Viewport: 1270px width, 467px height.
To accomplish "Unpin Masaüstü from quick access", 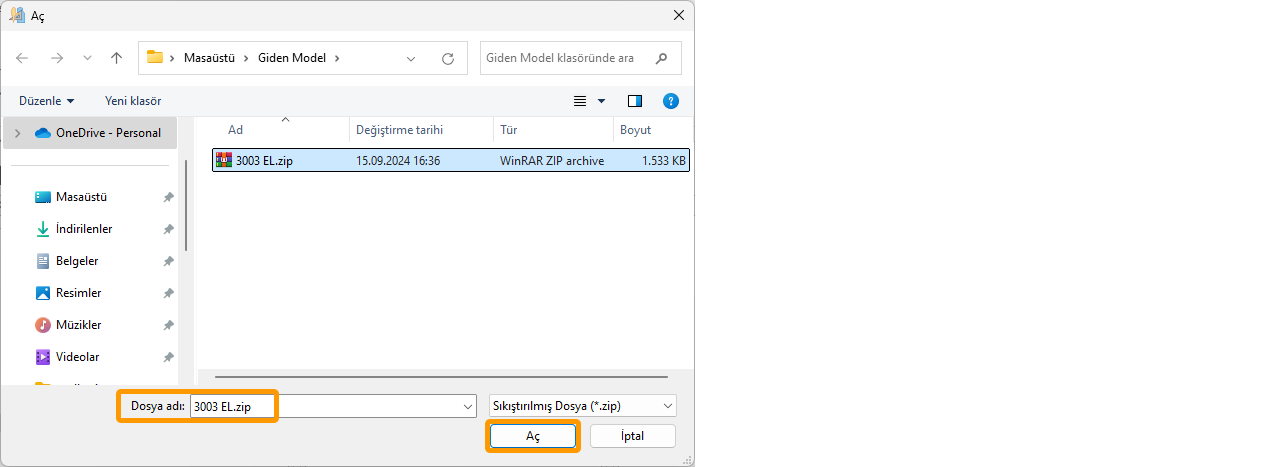I will [168, 197].
